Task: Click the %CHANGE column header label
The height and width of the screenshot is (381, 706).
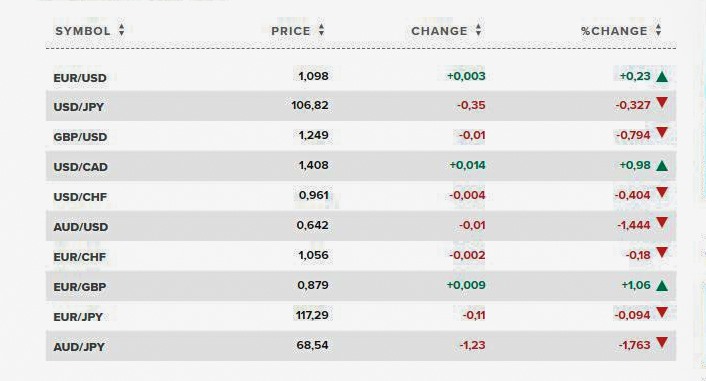Action: [x=614, y=31]
